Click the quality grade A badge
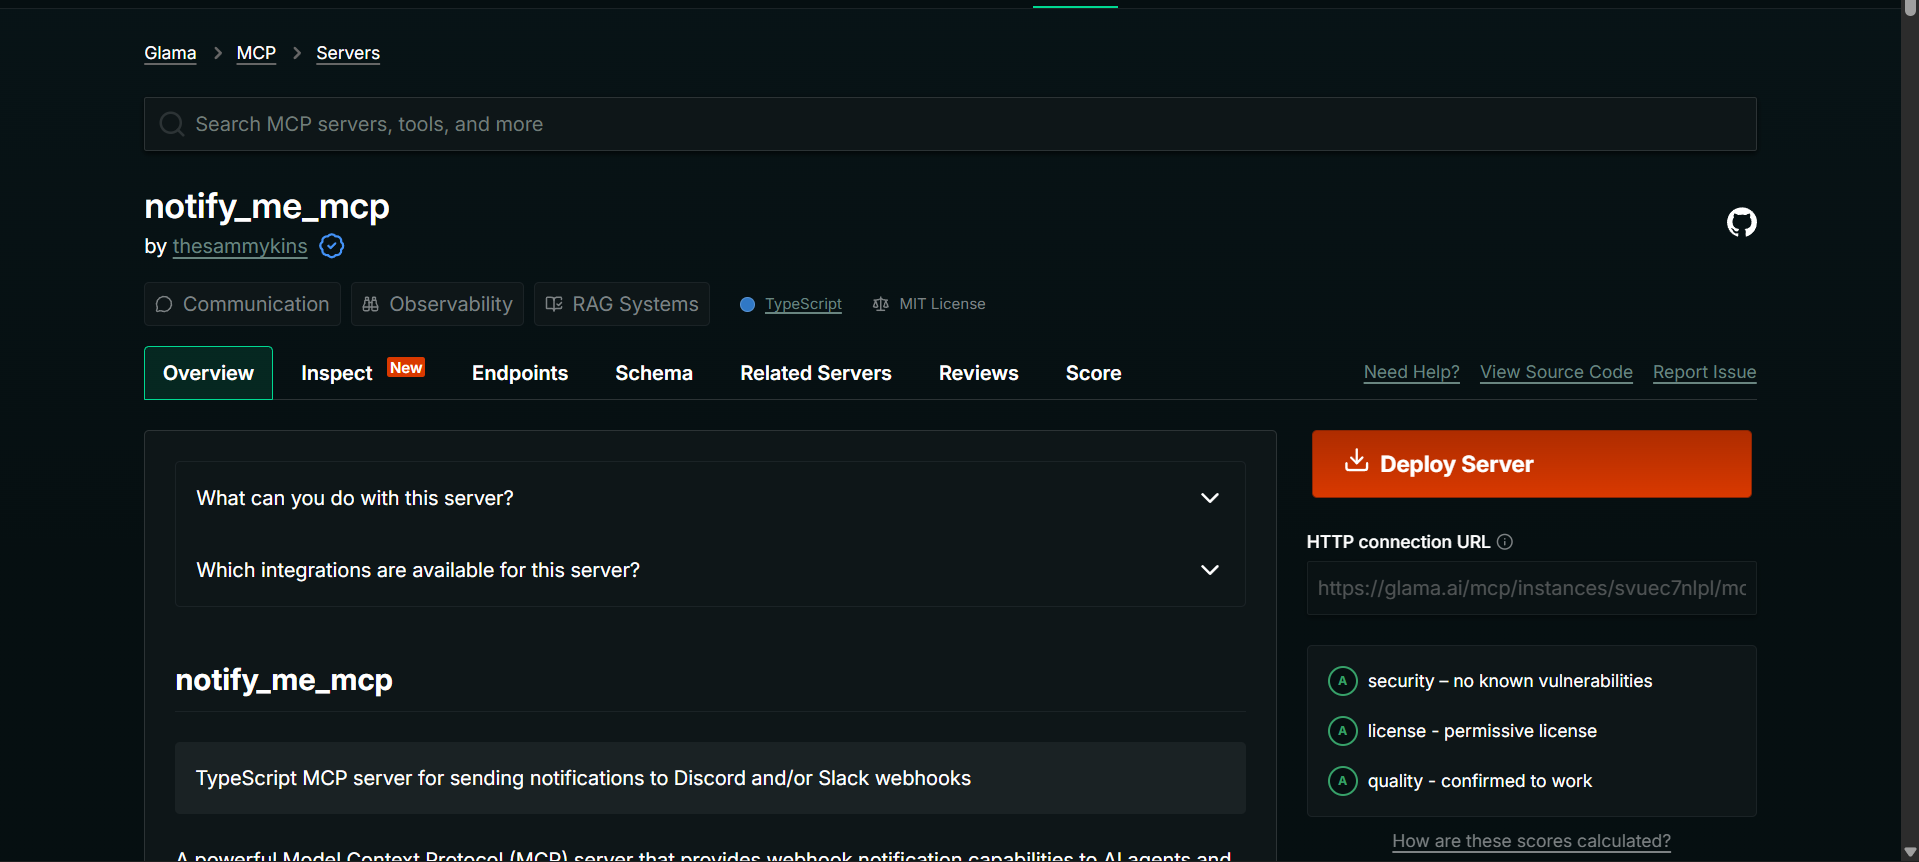The width and height of the screenshot is (1919, 862). tap(1342, 781)
